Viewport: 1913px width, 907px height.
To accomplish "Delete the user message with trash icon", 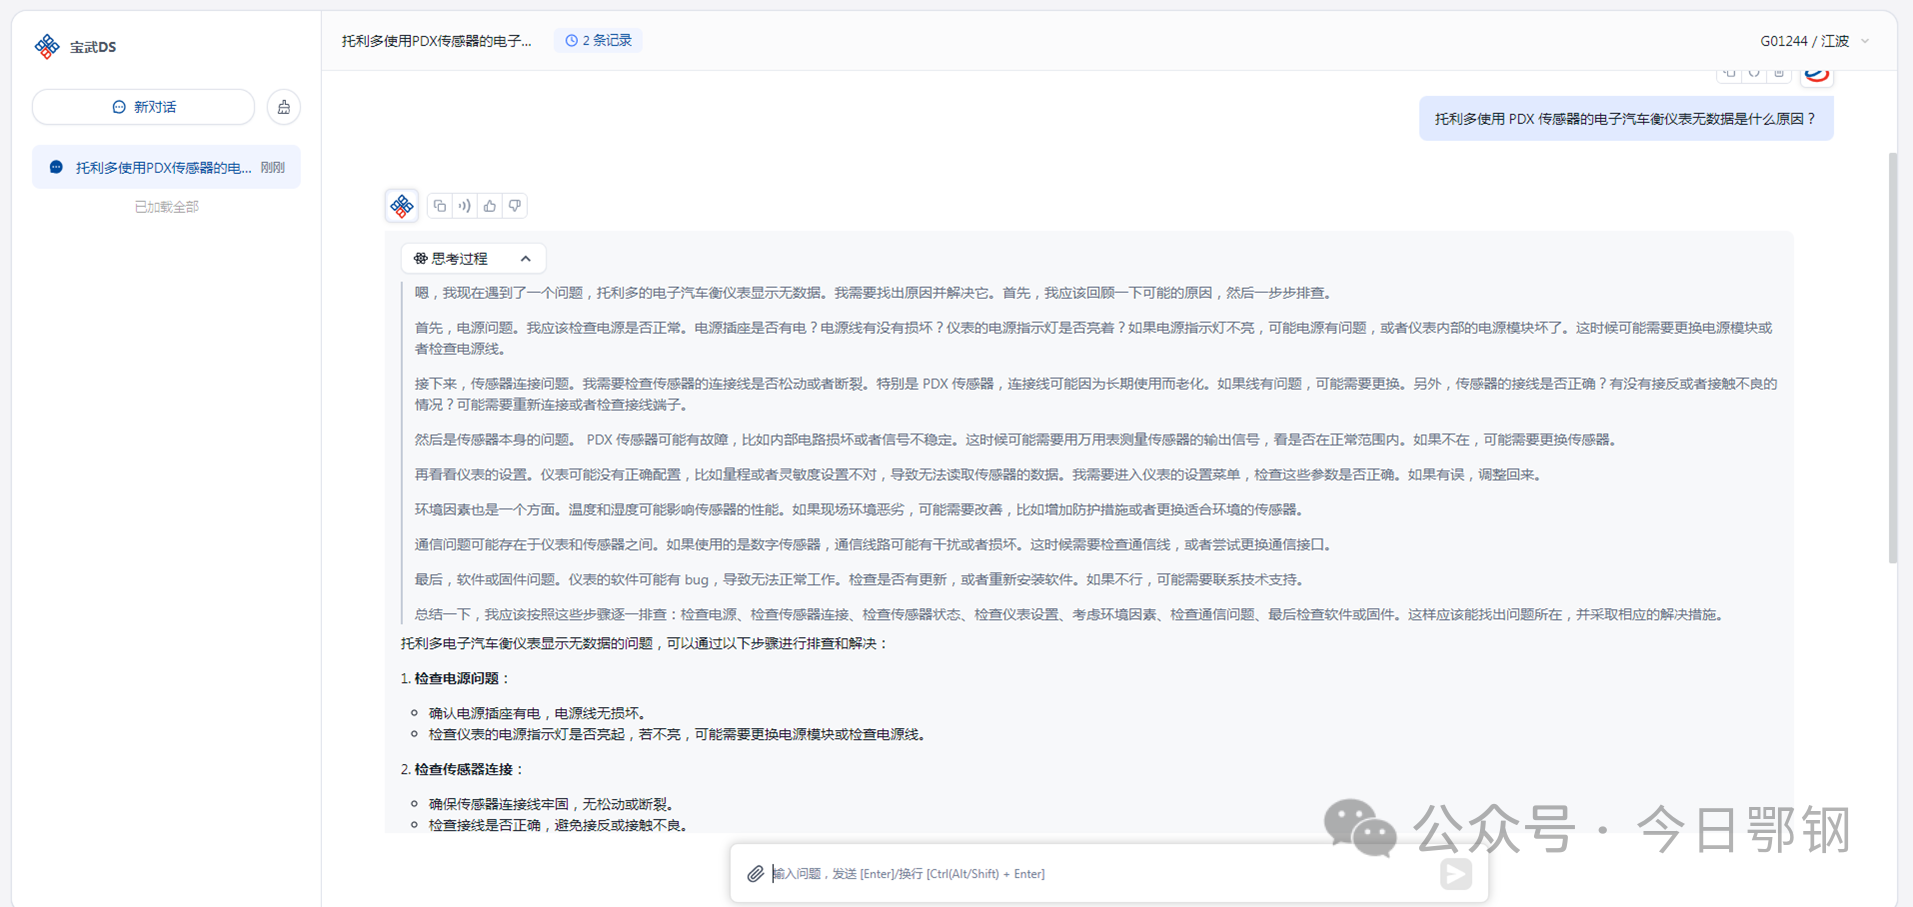I will pyautogui.click(x=1779, y=73).
